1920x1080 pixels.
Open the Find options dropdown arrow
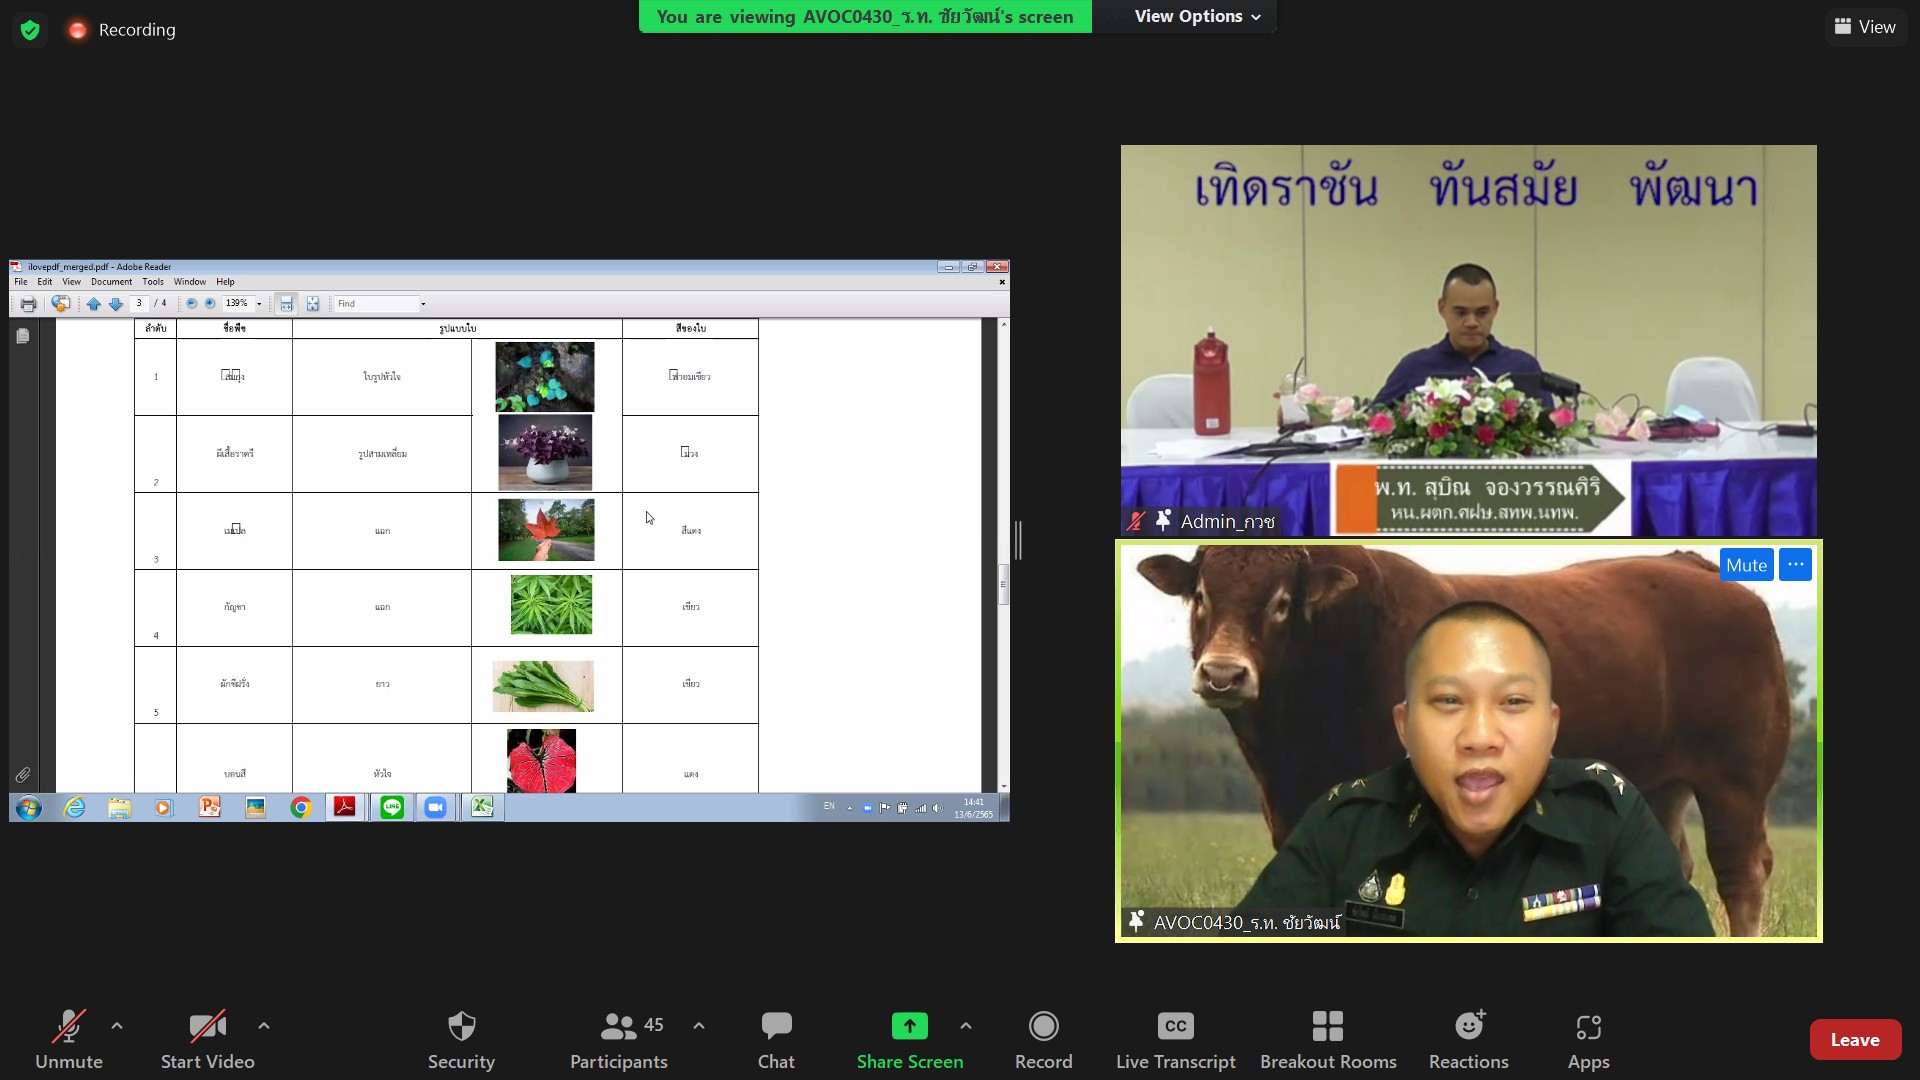click(423, 304)
